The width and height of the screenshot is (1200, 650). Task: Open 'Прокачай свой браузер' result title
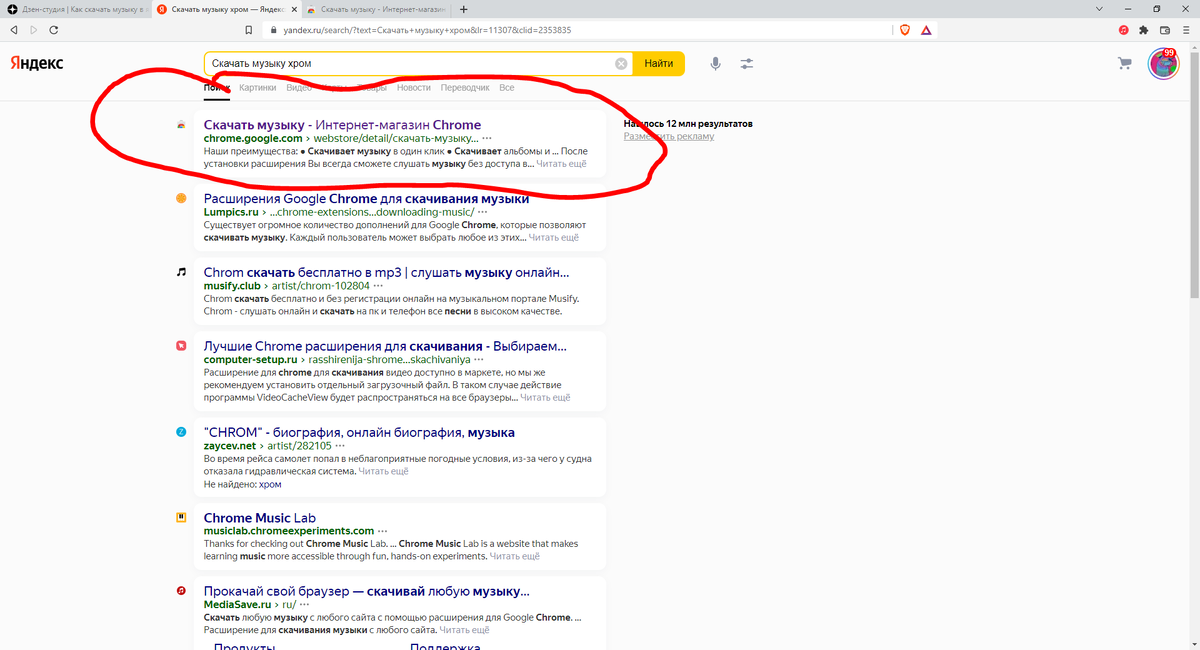[366, 591]
